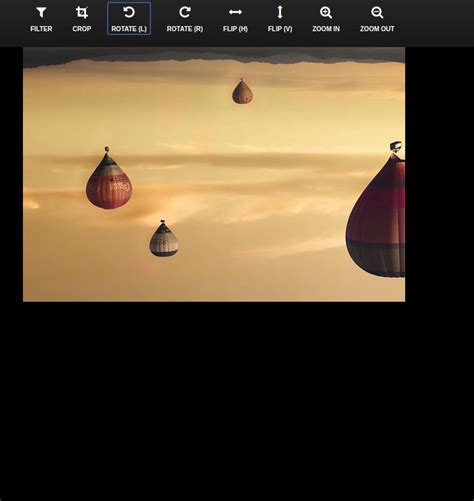Screen dimensions: 474x501
Task: Zoom in on the image
Action: [326, 19]
